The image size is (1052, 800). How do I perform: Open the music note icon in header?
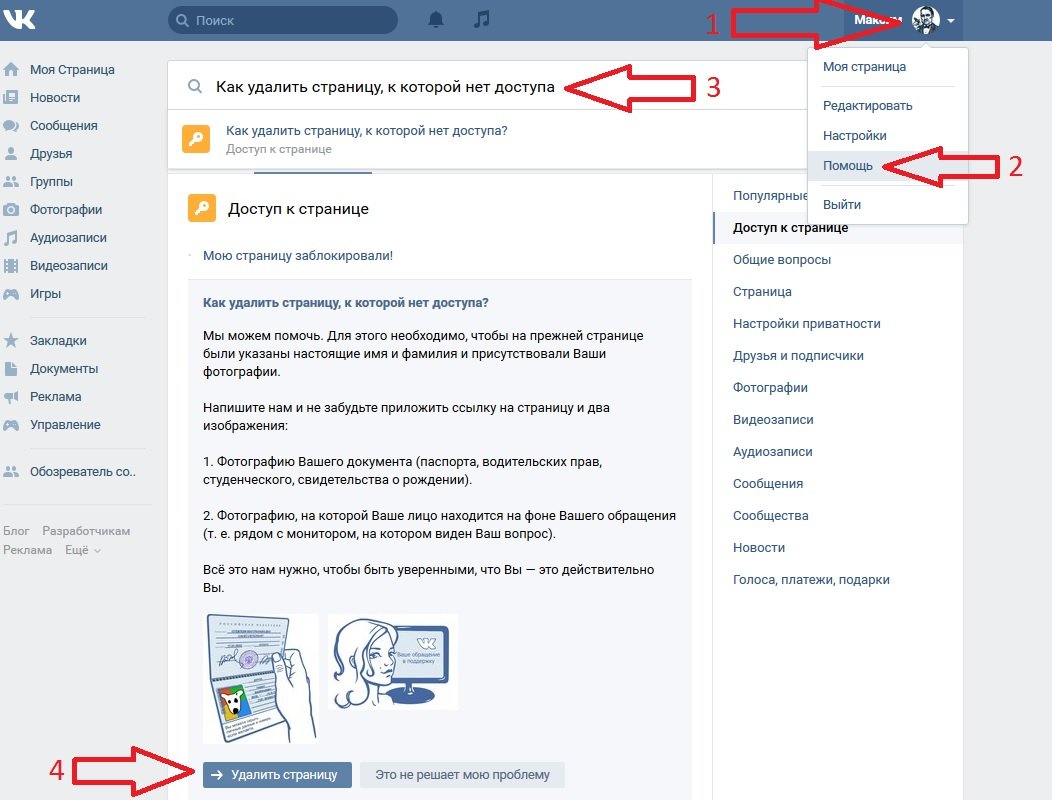click(481, 19)
